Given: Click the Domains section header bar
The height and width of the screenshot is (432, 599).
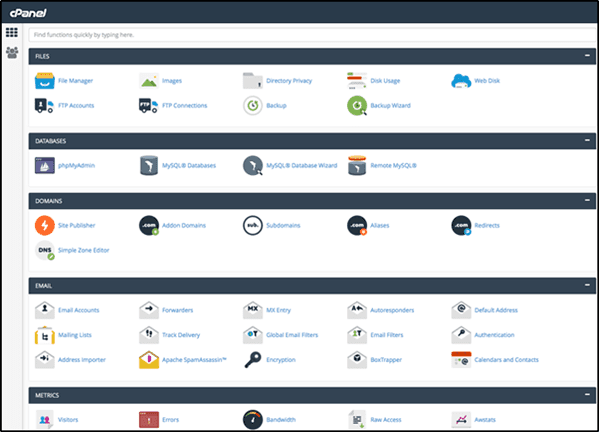Looking at the screenshot, I should [x=312, y=201].
